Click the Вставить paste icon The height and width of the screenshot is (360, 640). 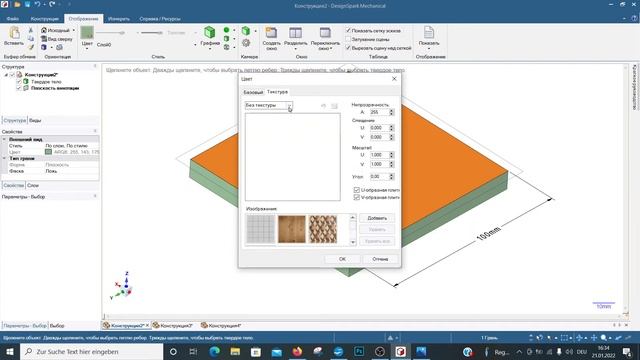[14, 33]
